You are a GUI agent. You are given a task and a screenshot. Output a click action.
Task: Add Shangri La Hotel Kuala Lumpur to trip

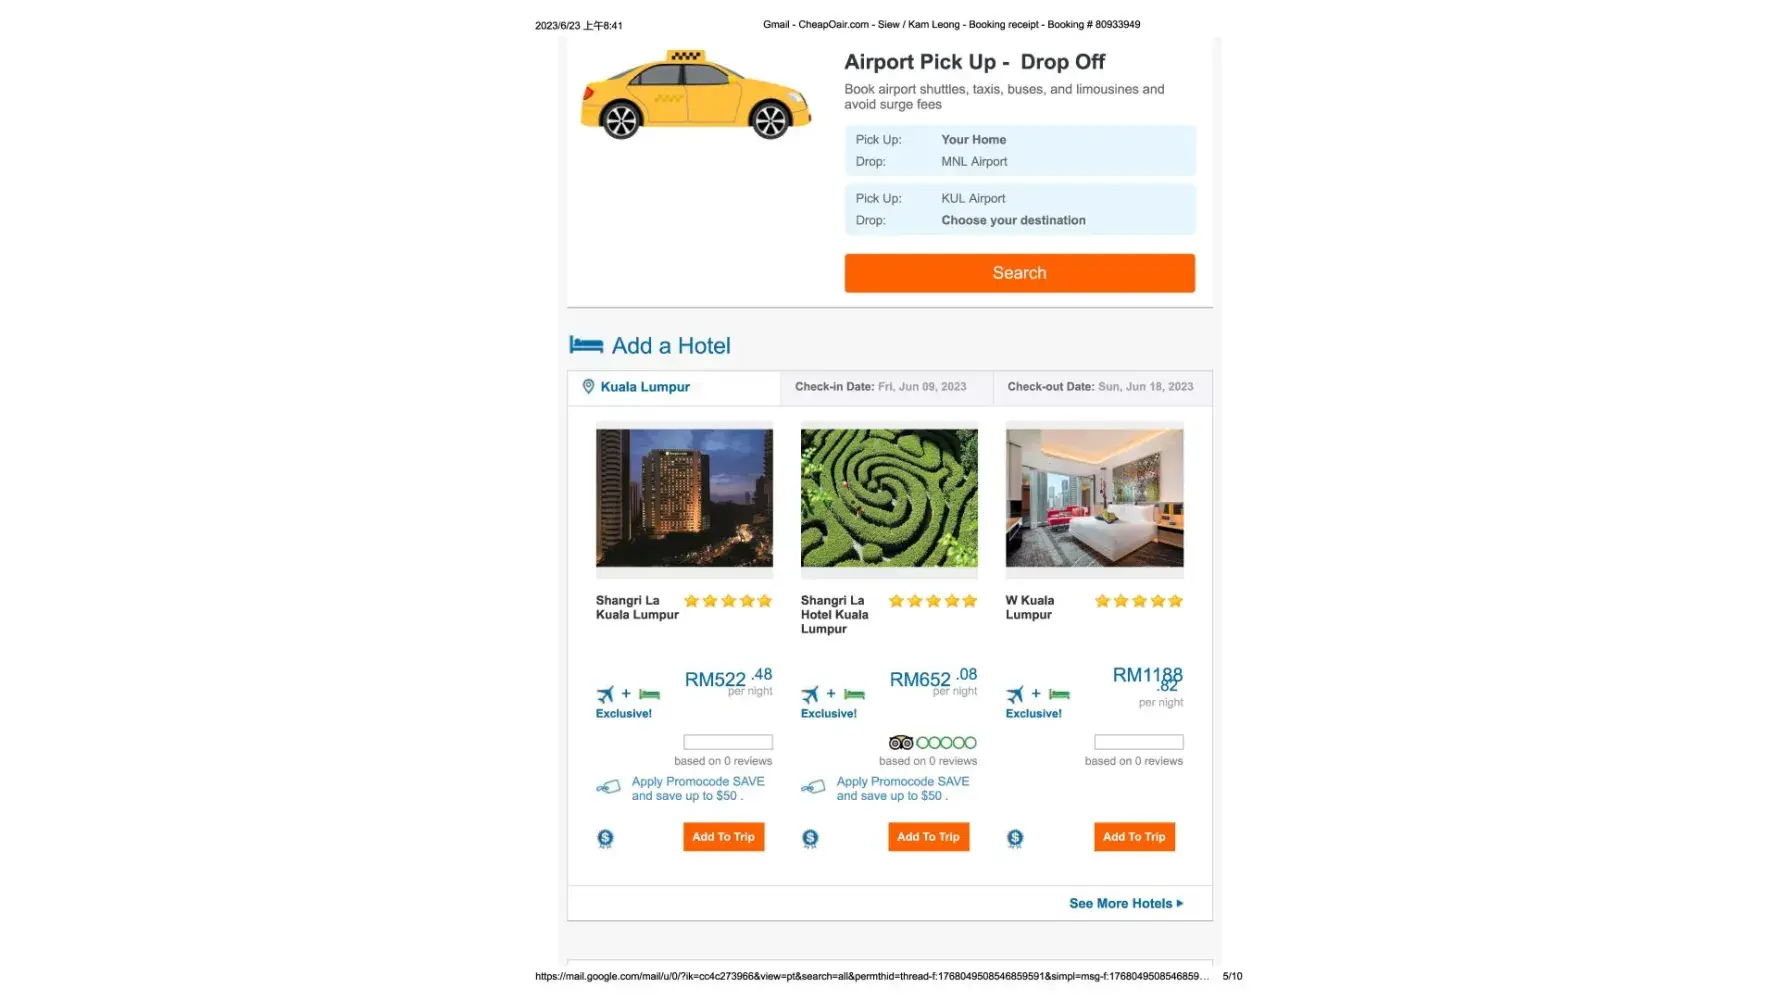(928, 837)
